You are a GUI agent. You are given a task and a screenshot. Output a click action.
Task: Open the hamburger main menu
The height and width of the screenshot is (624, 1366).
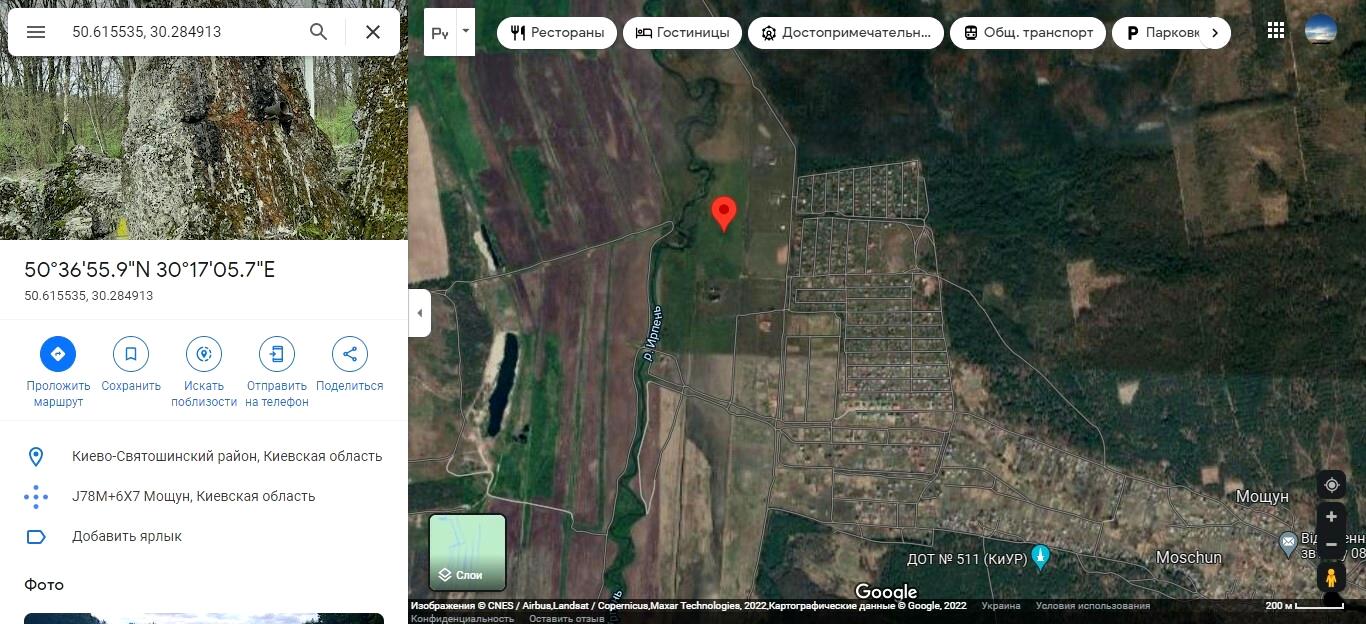[x=36, y=32]
